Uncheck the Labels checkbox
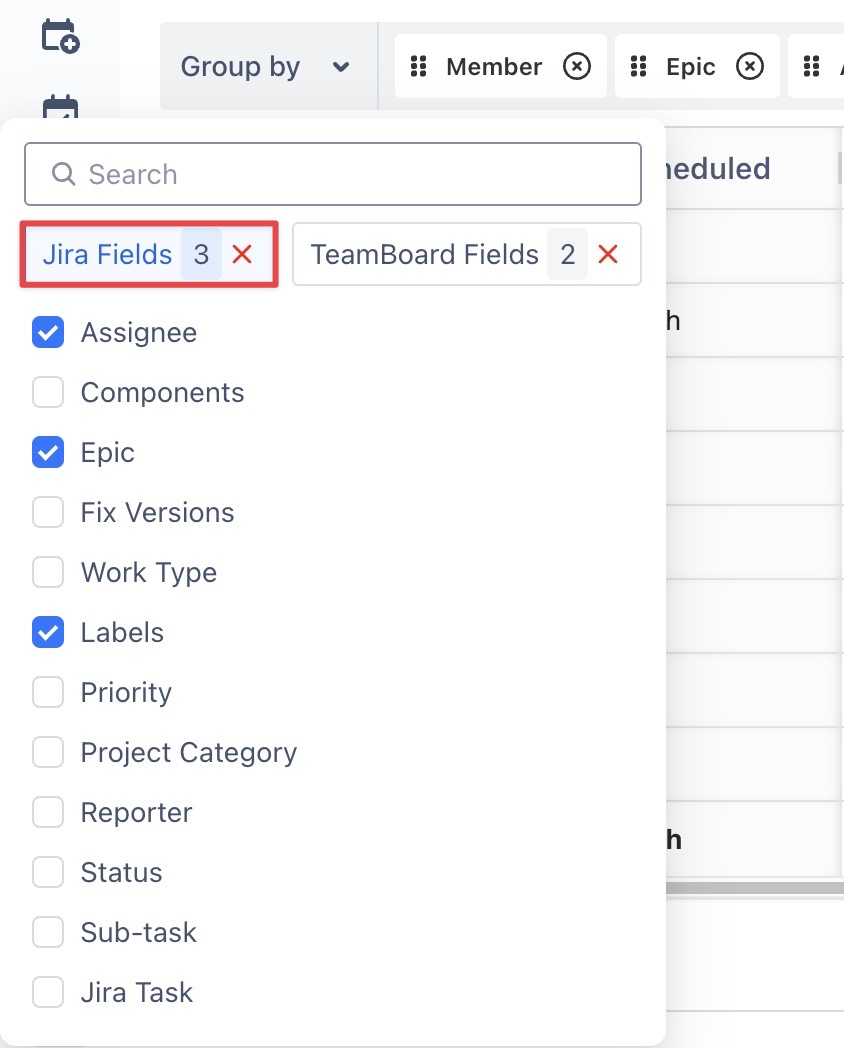 (48, 633)
